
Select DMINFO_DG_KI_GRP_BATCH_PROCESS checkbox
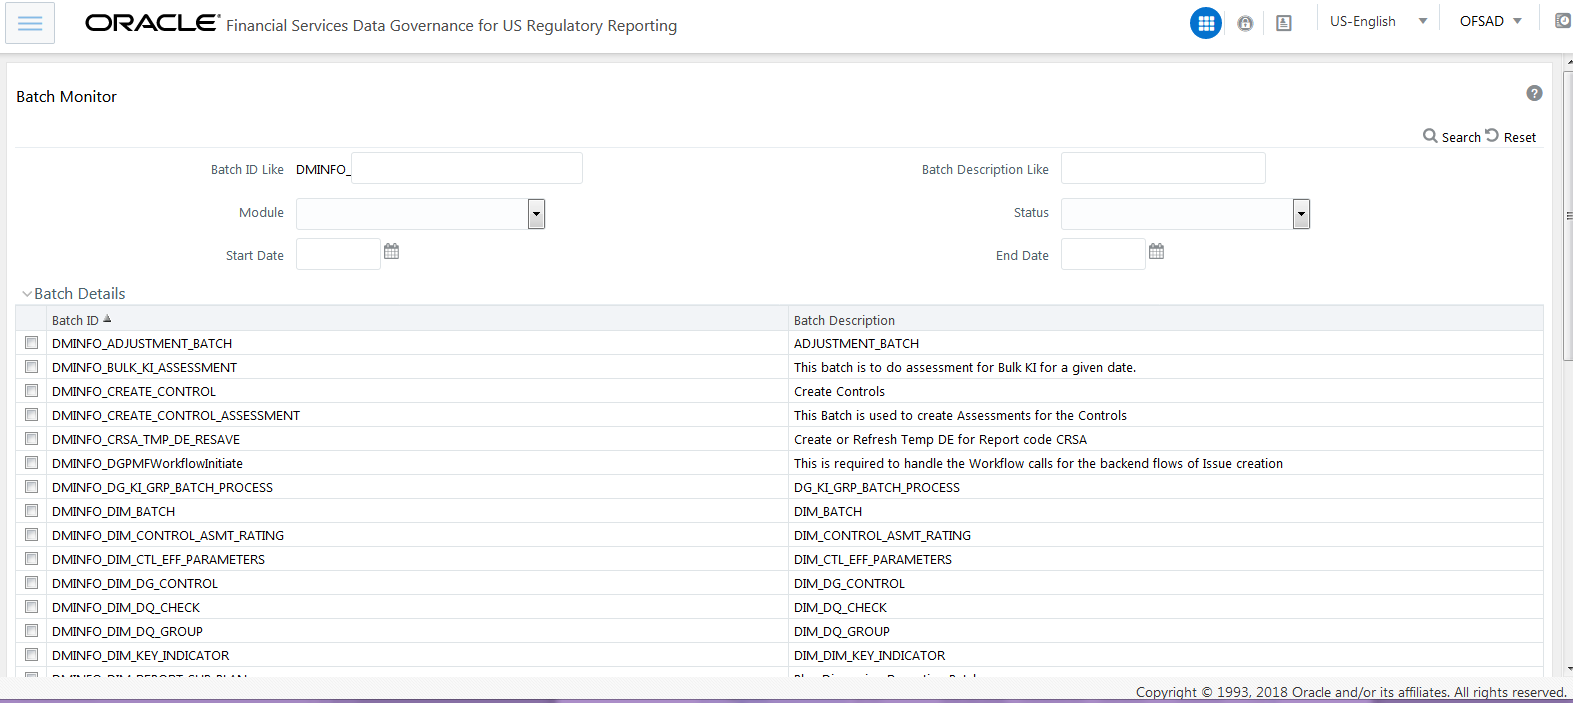[32, 487]
